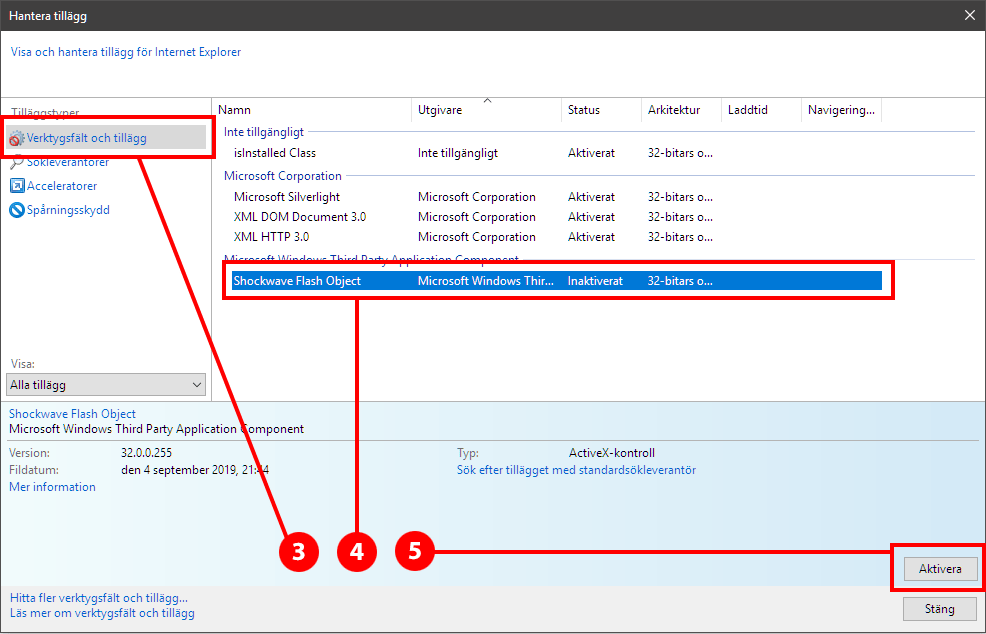
Task: Close the Hantera tillägg dialog window
Action: tap(969, 14)
